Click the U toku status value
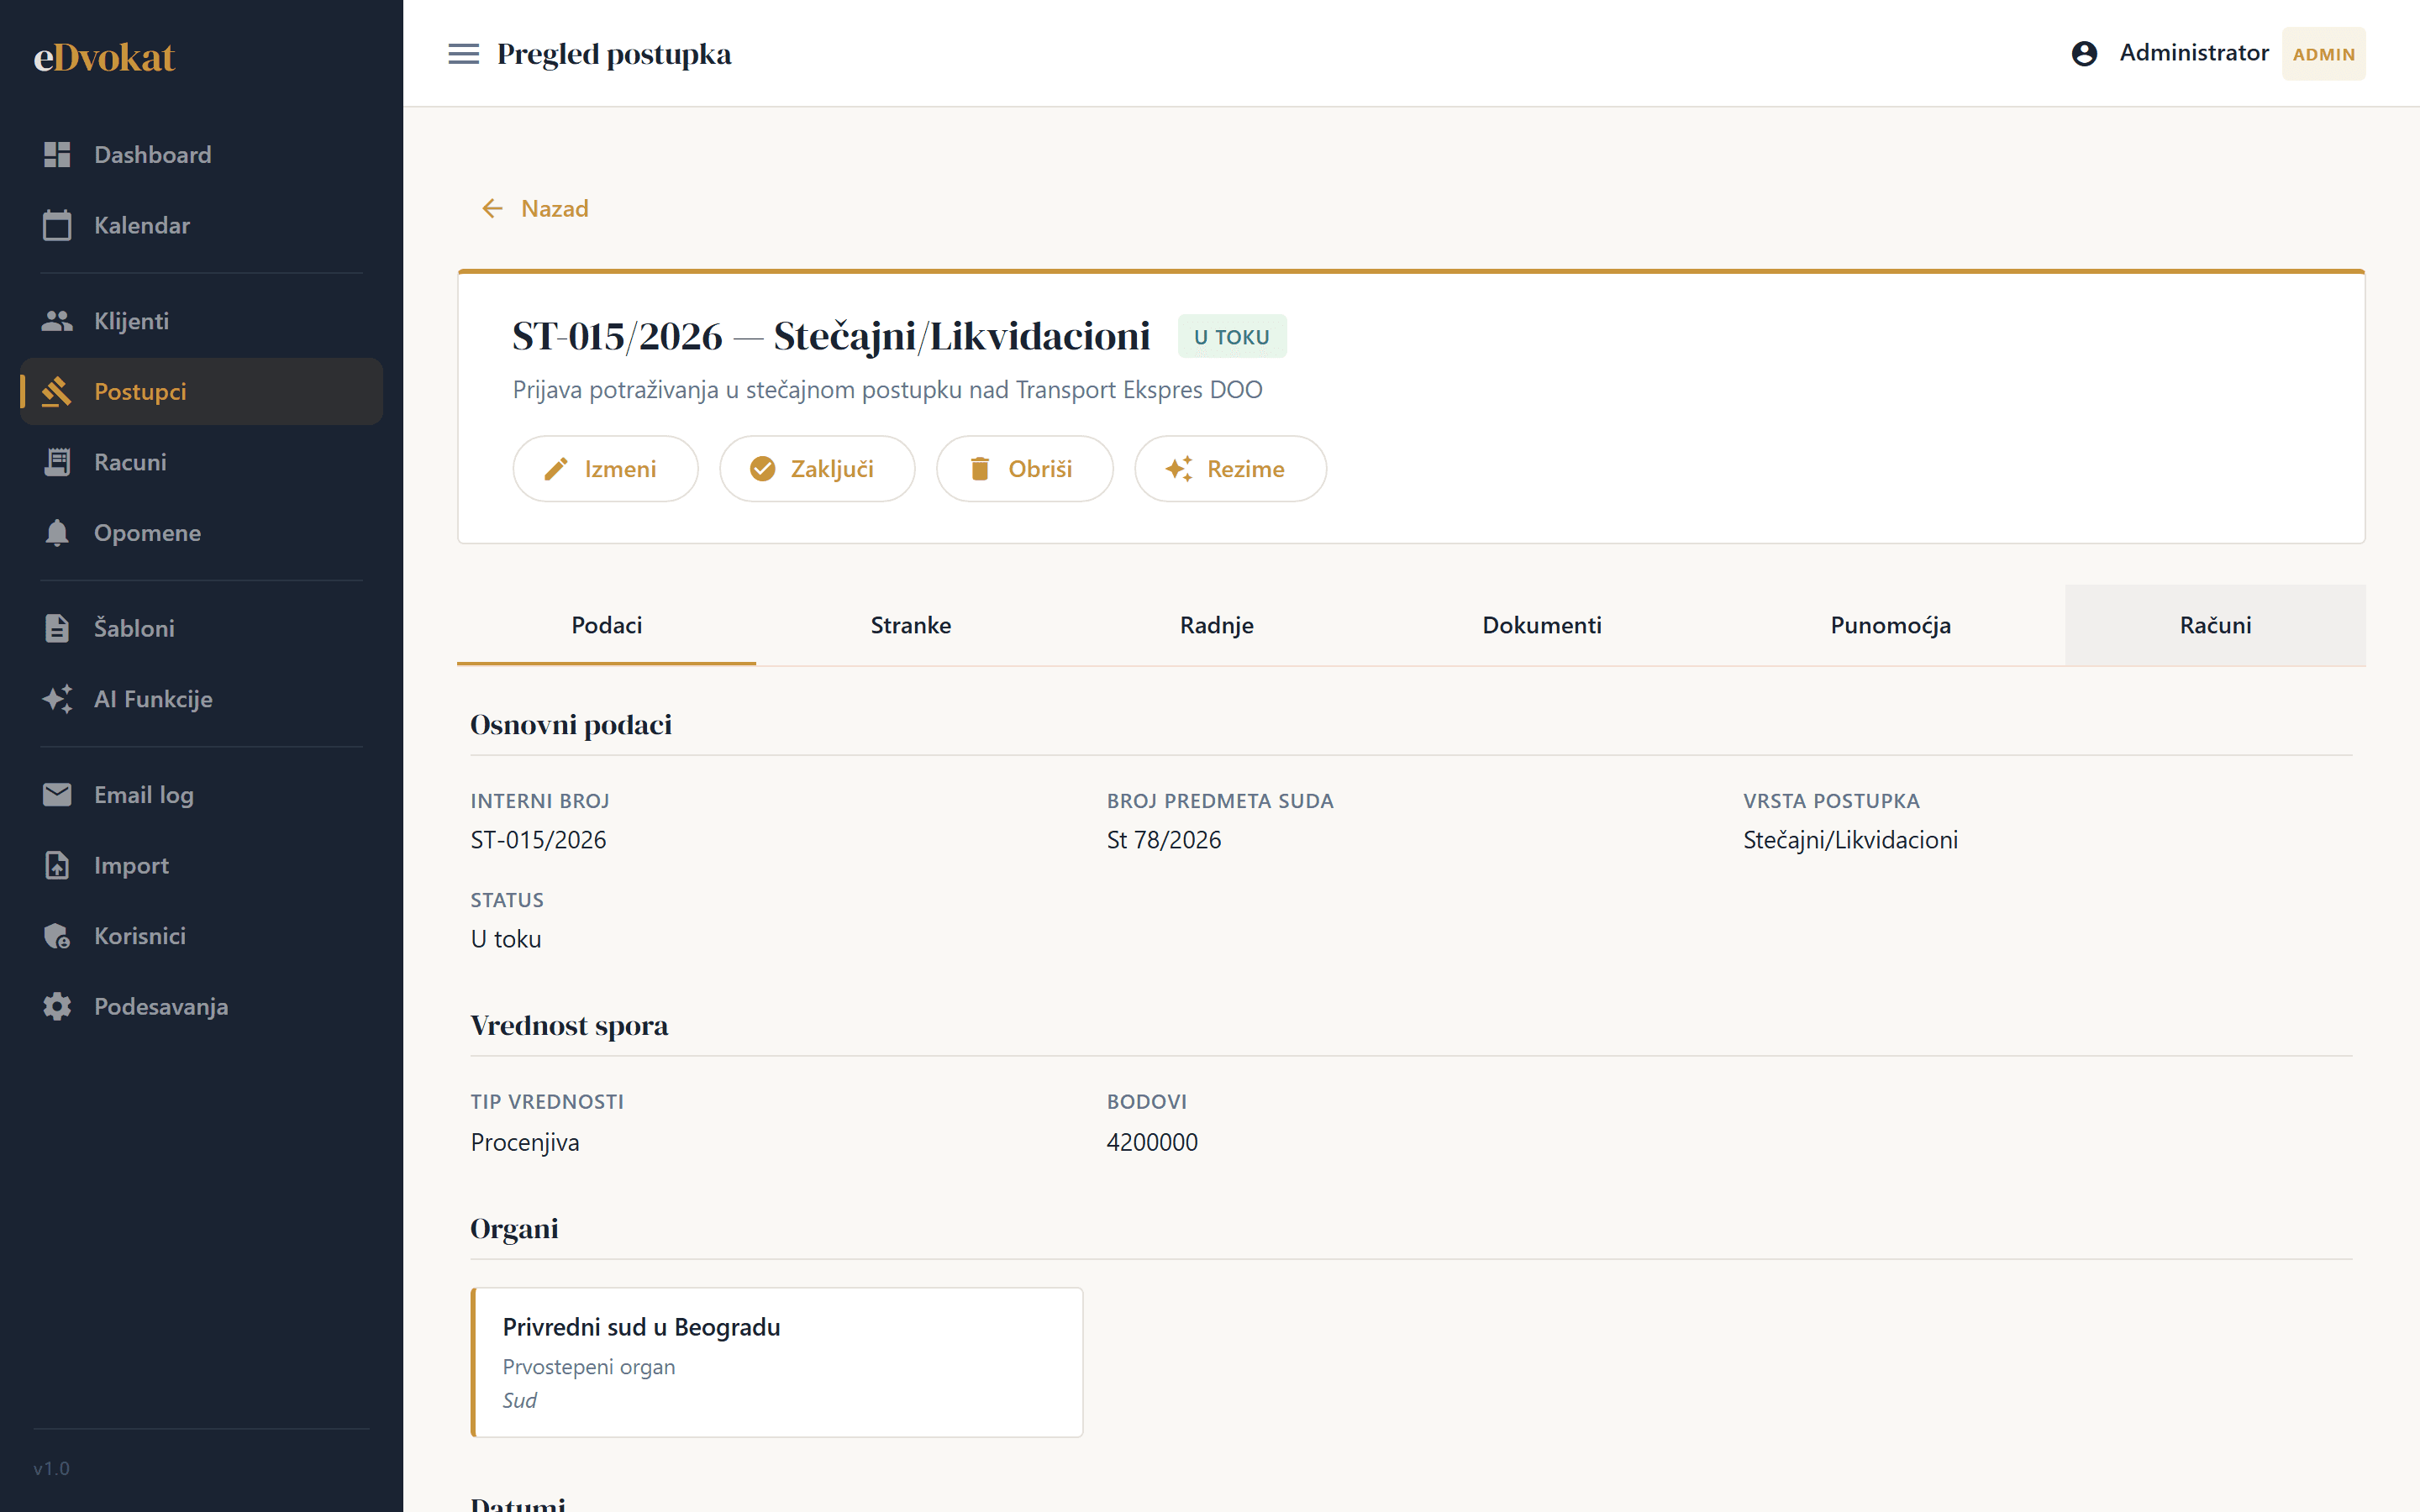The width and height of the screenshot is (2420, 1512). (x=506, y=939)
